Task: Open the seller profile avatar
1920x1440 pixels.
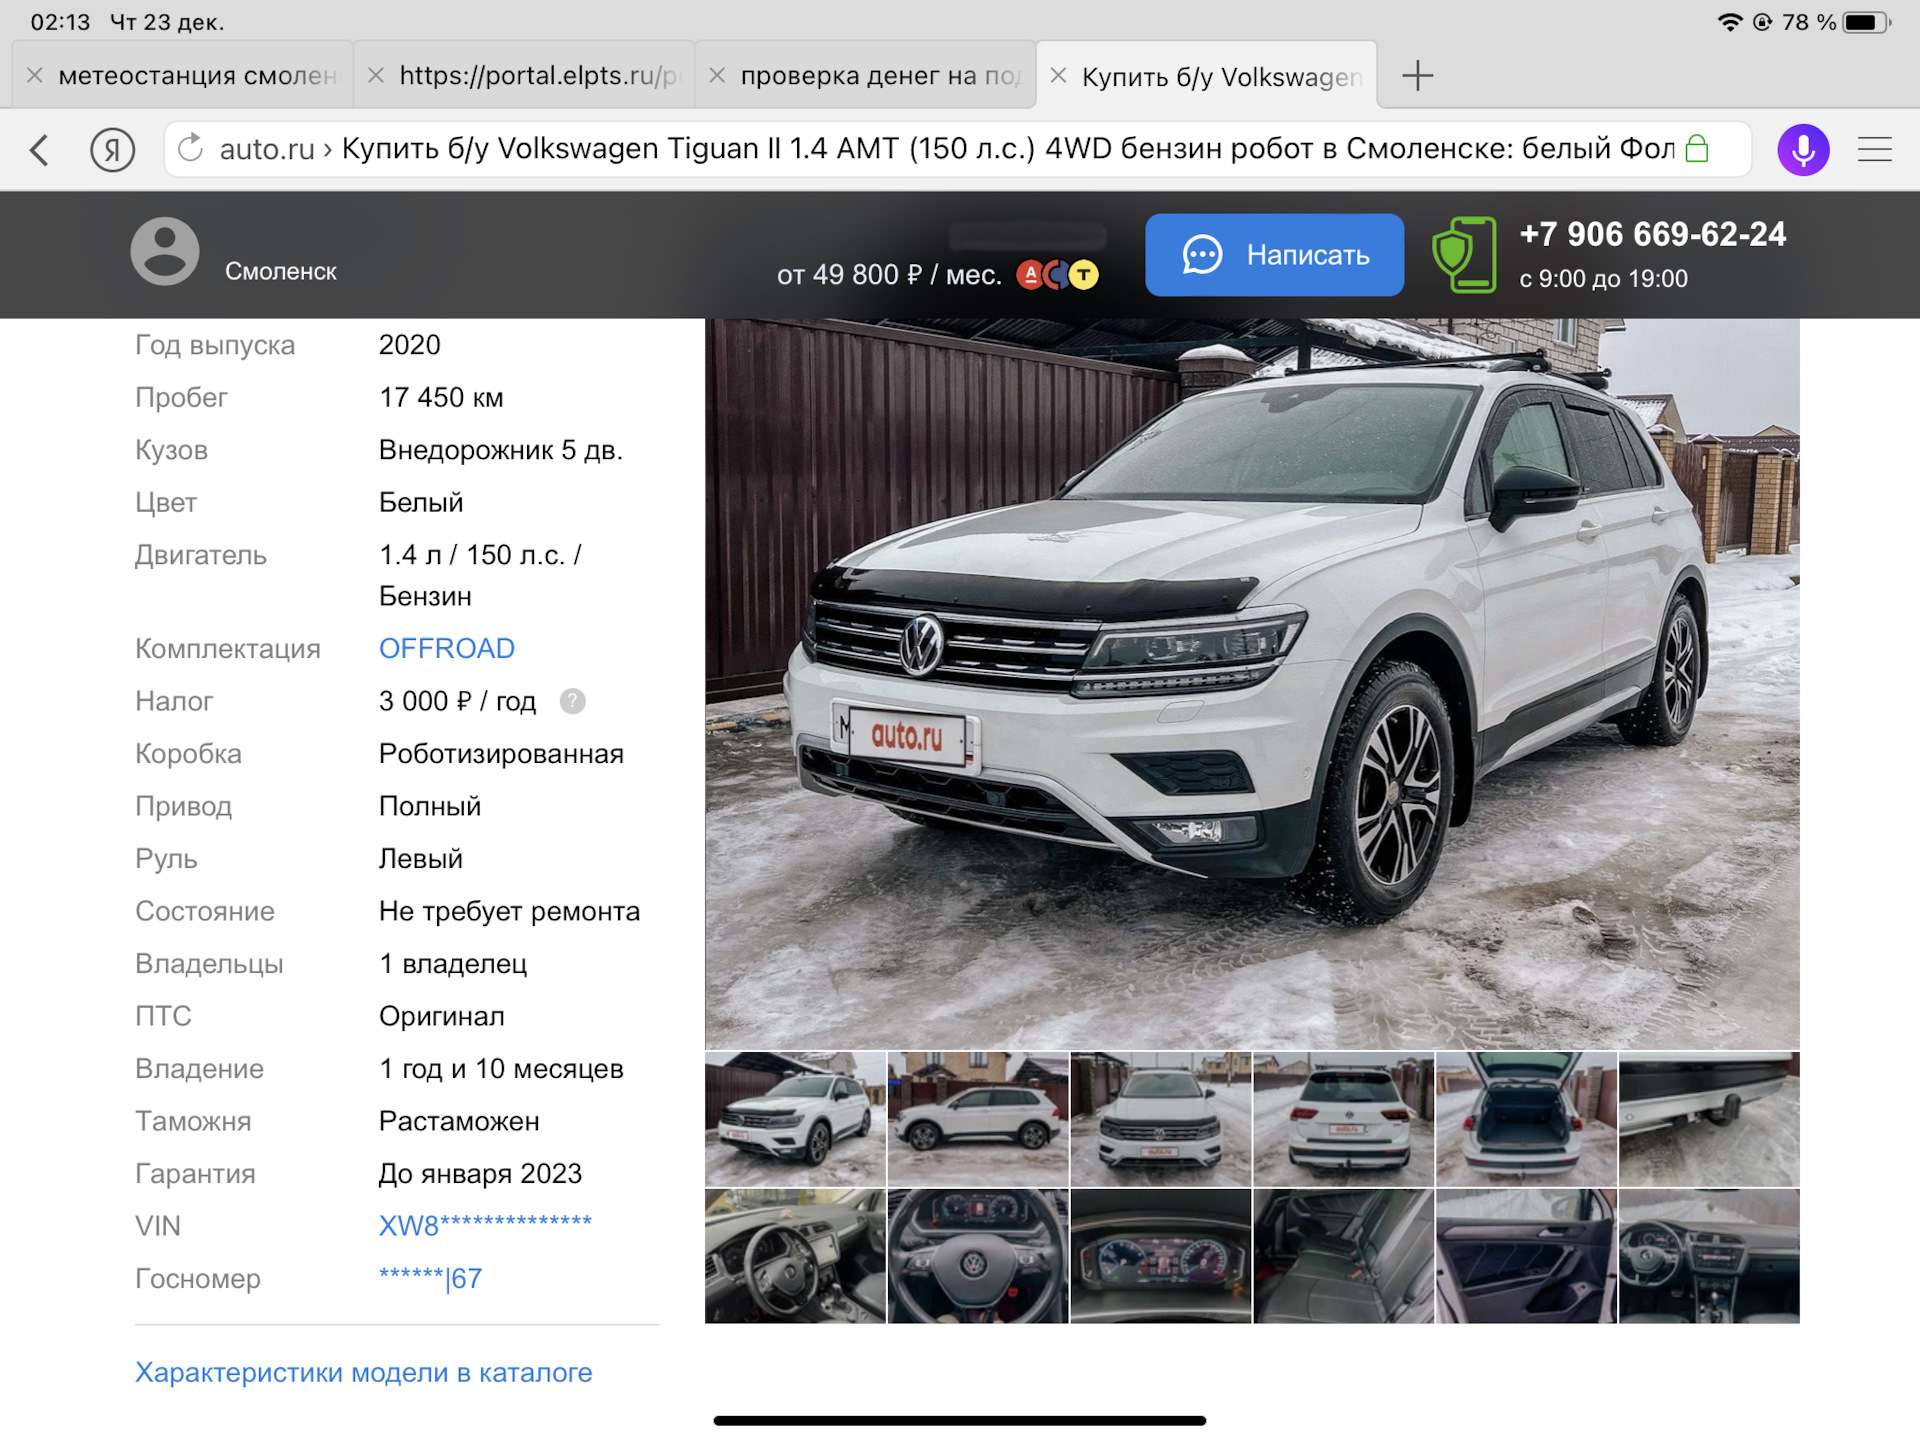Action: (165, 251)
